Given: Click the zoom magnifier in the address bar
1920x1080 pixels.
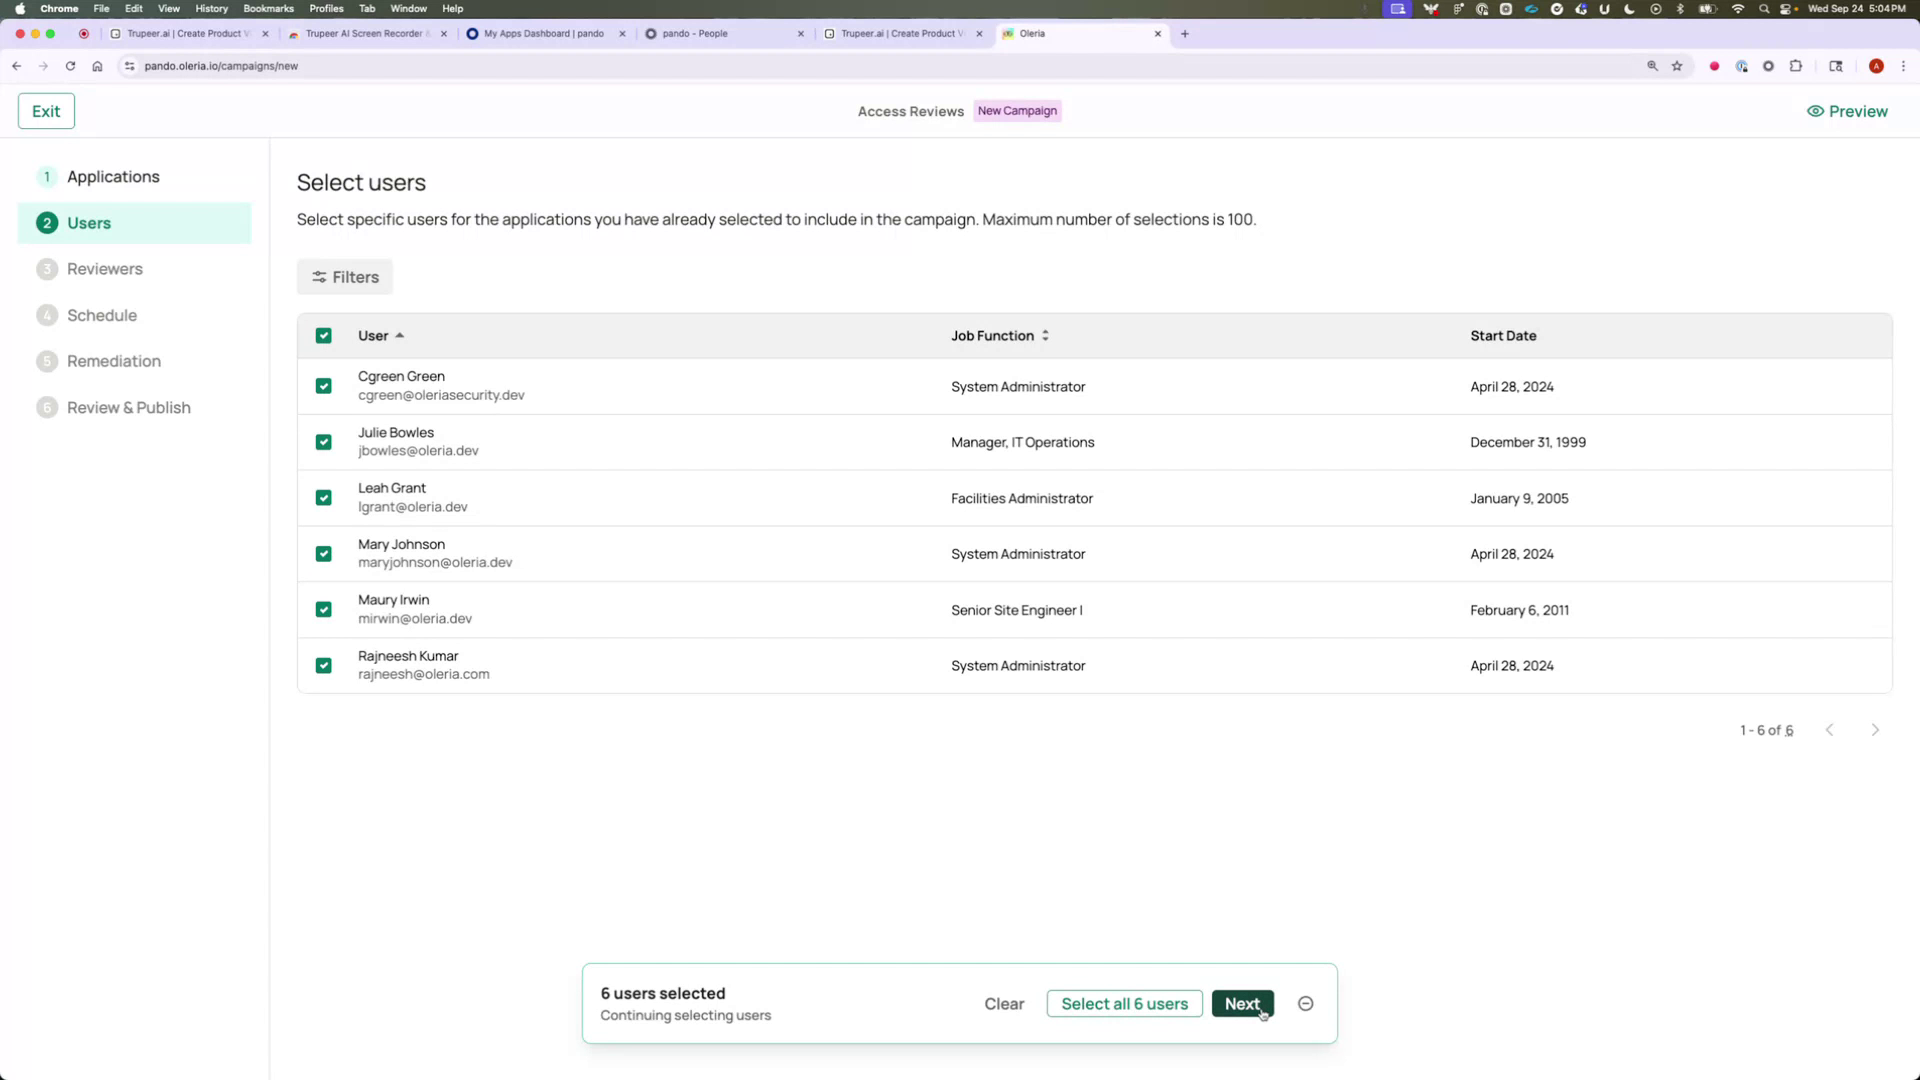Looking at the screenshot, I should (x=1652, y=66).
